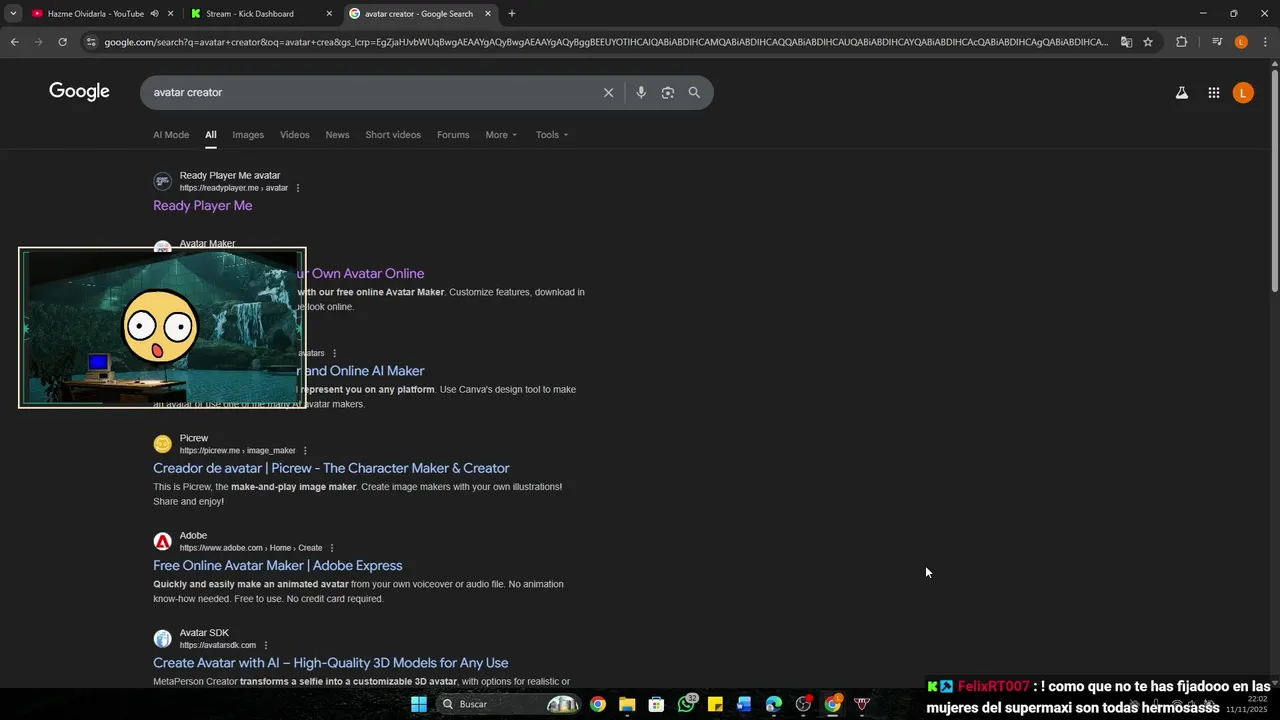Click the Adobe site favicon
Screen dimensions: 1280x720
point(162,541)
